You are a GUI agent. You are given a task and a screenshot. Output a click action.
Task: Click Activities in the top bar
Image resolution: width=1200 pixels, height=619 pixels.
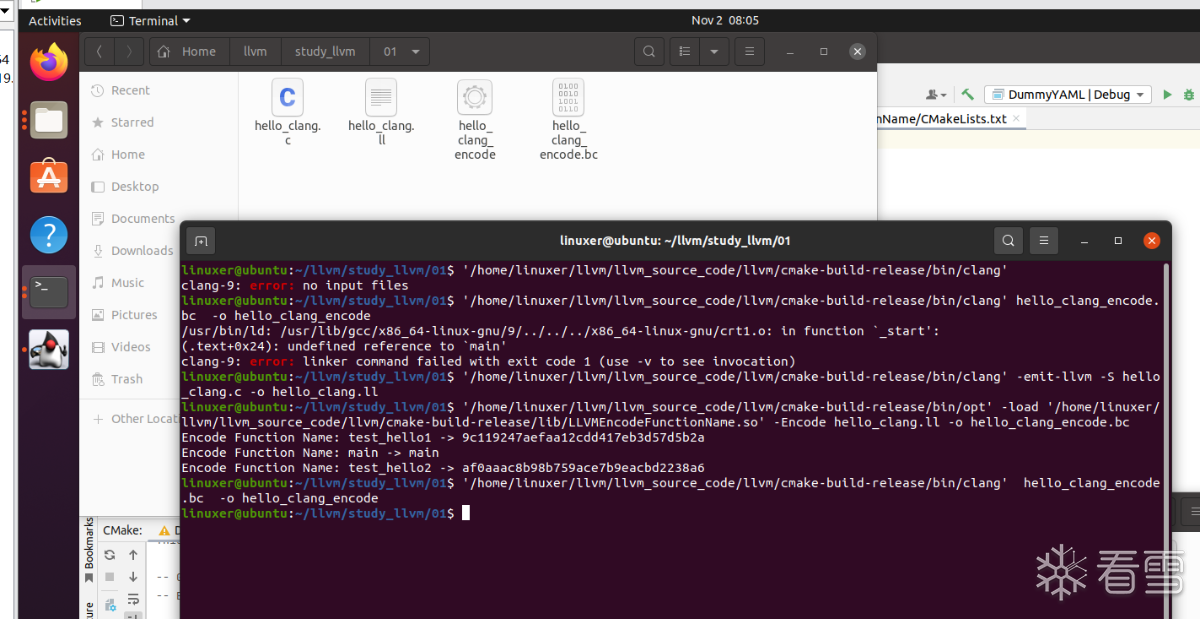coord(55,20)
